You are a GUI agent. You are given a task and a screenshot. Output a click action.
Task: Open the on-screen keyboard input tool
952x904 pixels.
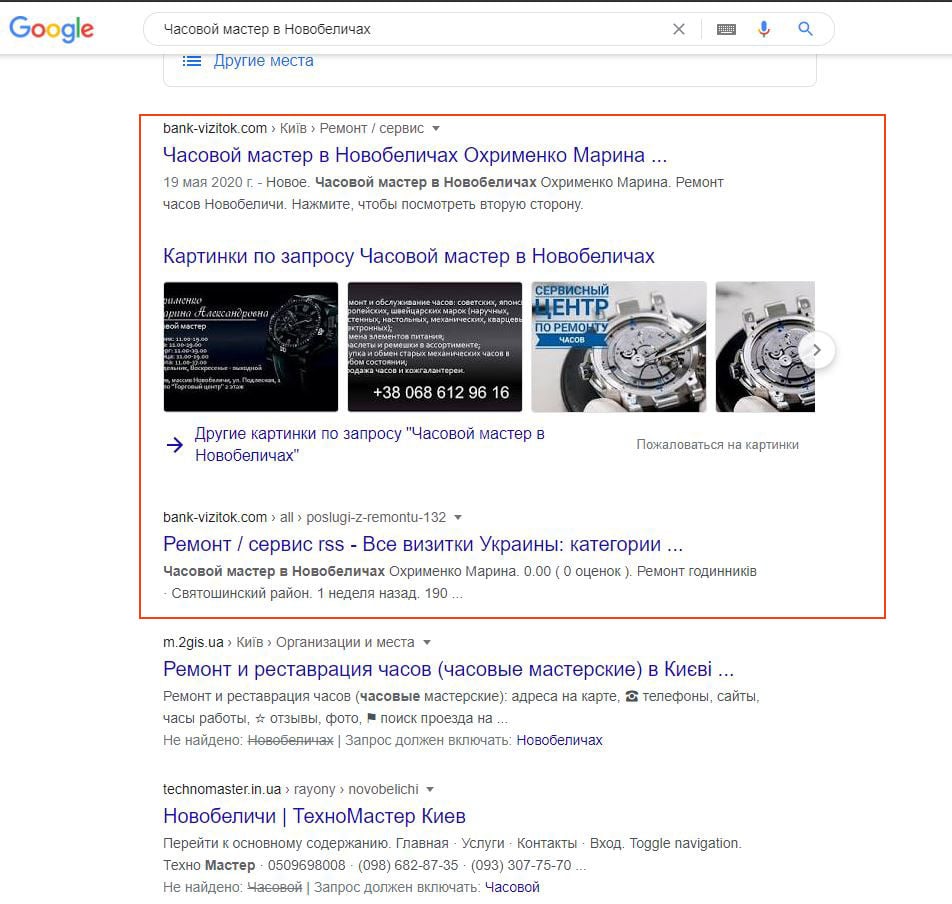[x=726, y=29]
